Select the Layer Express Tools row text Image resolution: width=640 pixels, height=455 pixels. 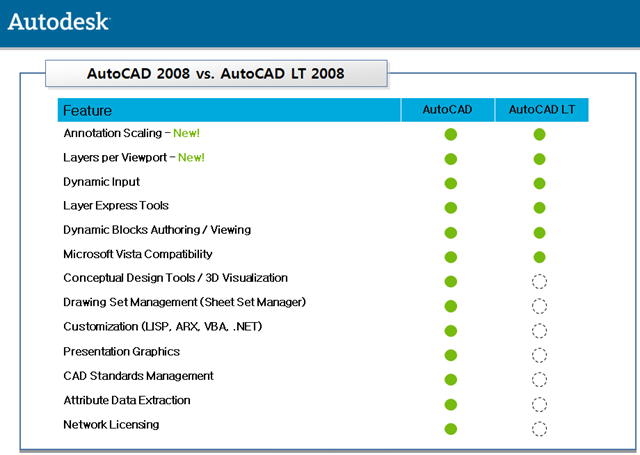click(116, 205)
